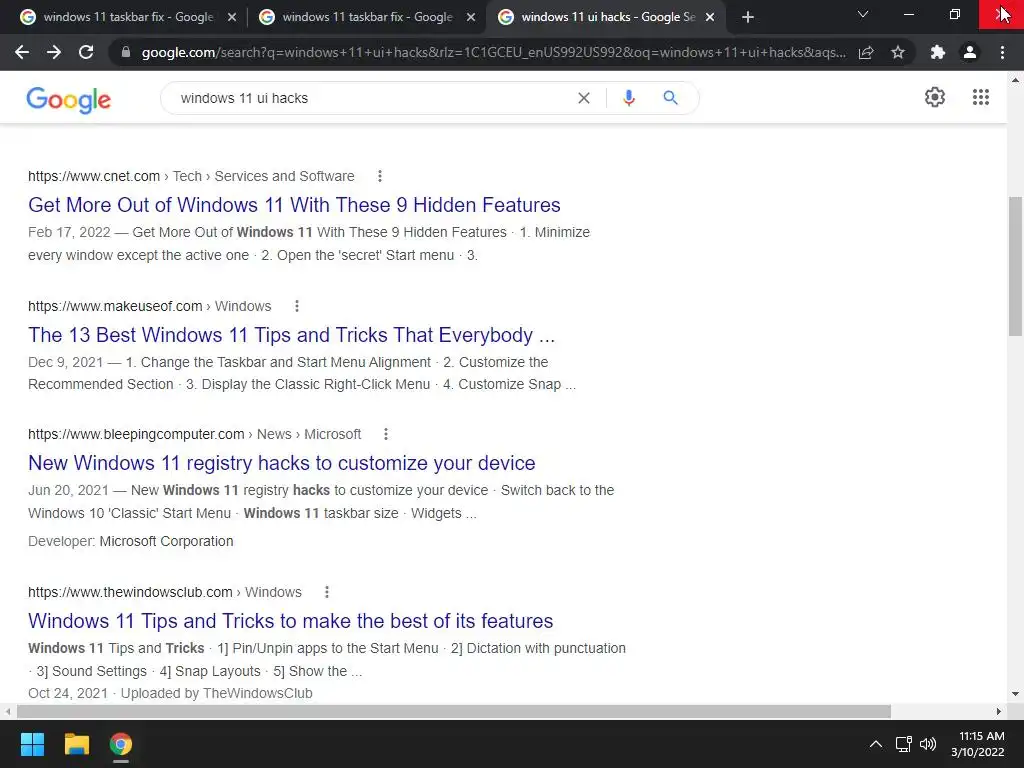Submit search with the magnifier icon
This screenshot has width=1024, height=768.
[x=670, y=98]
